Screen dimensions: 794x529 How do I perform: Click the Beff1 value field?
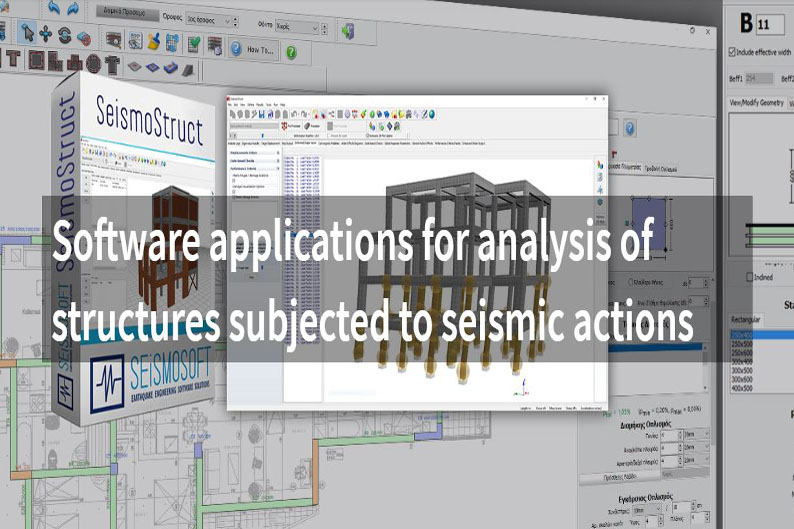coord(759,78)
